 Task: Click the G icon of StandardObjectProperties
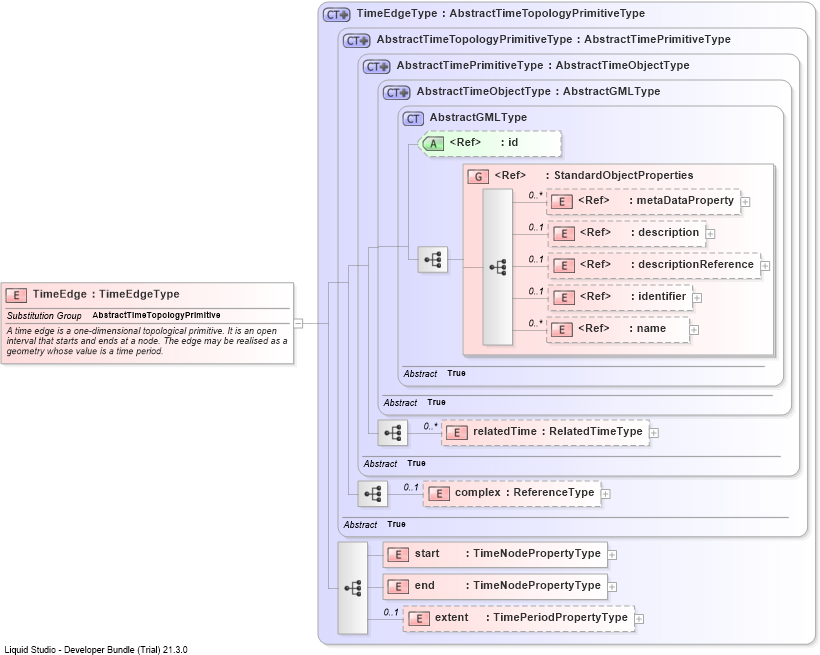(478, 176)
